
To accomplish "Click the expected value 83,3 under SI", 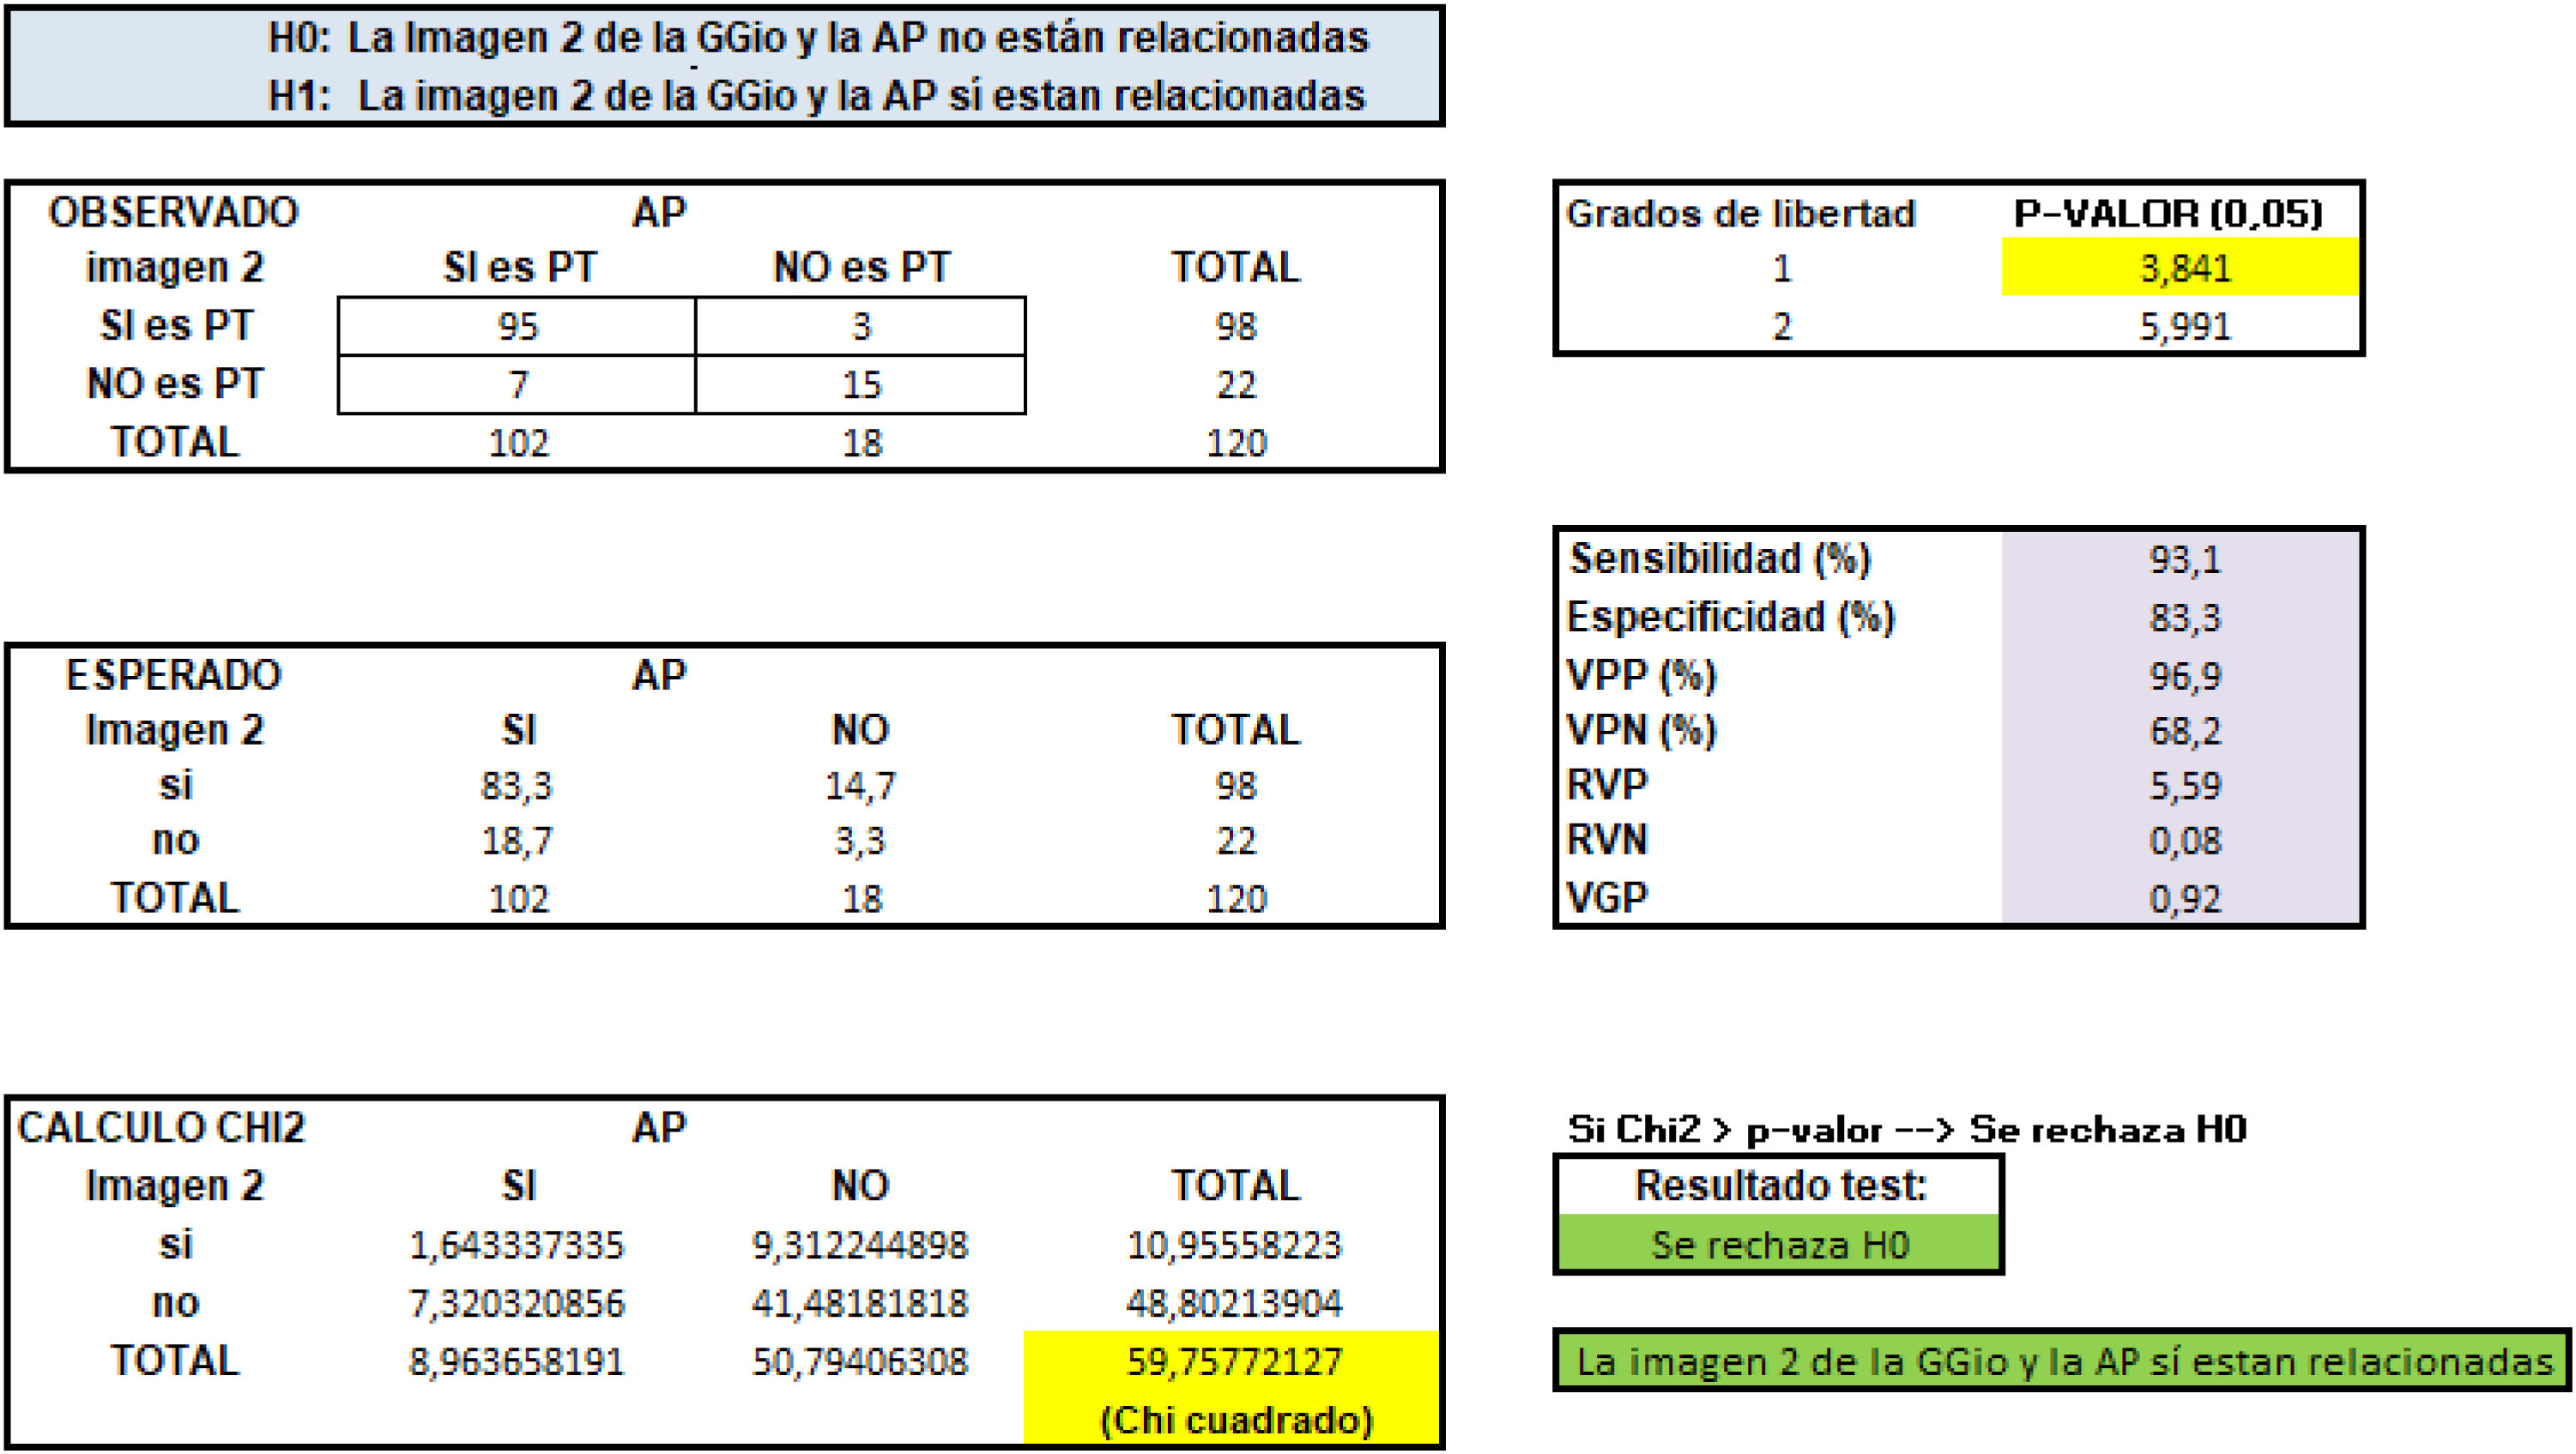I will point(516,786).
